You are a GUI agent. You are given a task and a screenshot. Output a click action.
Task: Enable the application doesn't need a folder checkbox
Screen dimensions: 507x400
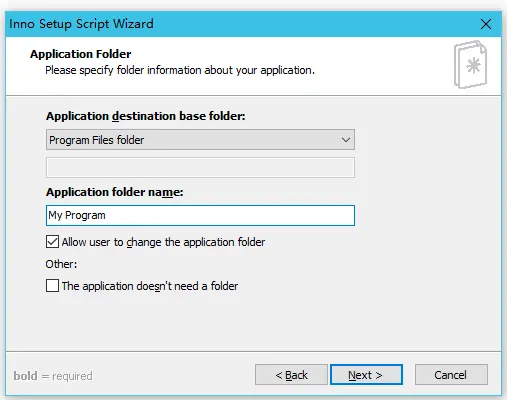click(x=52, y=286)
